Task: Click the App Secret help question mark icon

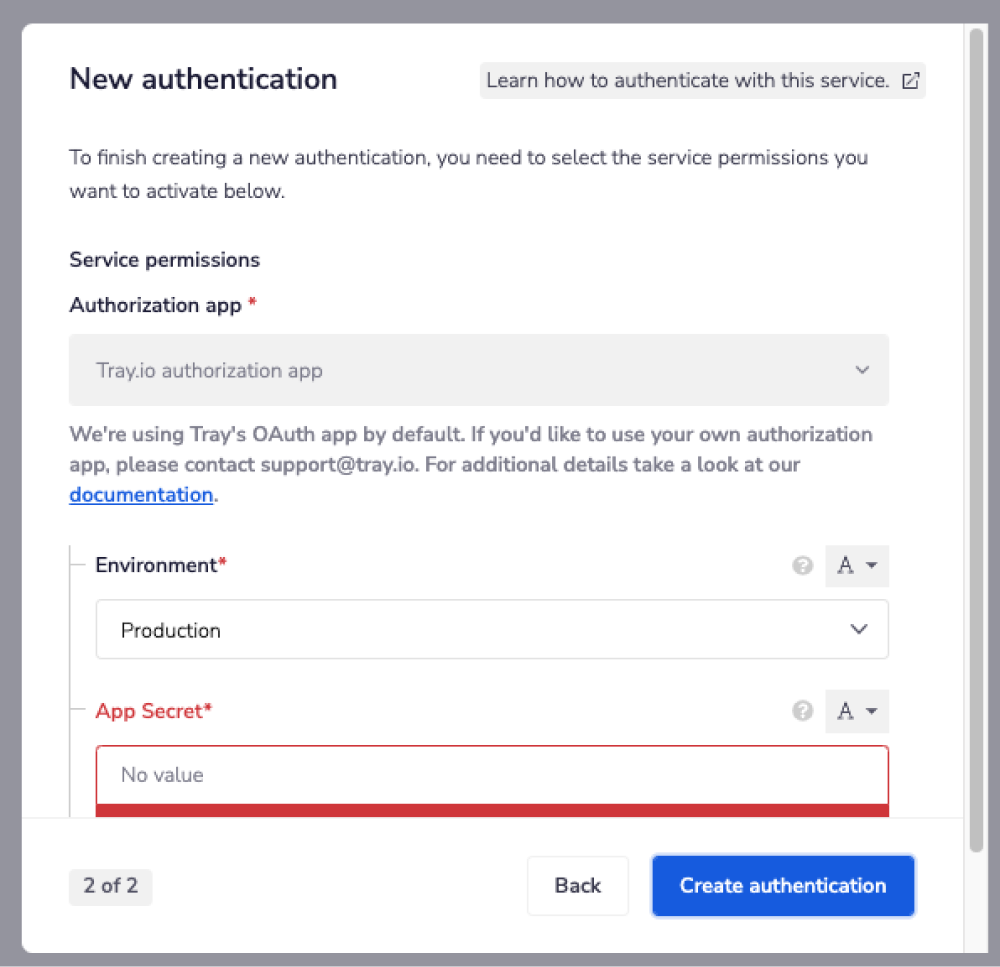Action: pos(803,711)
